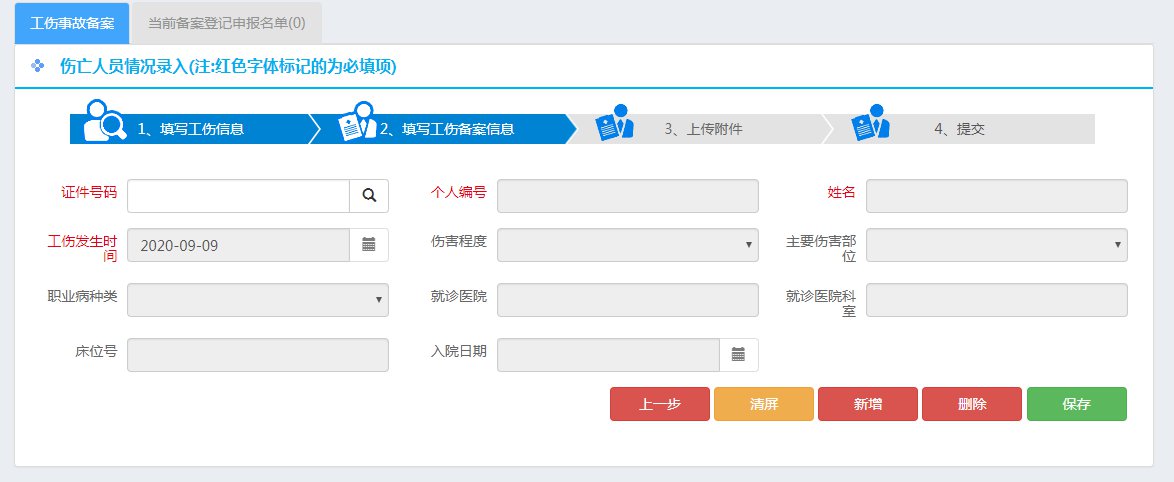
Task: Focus the 证件号码 input field
Action: [238, 196]
